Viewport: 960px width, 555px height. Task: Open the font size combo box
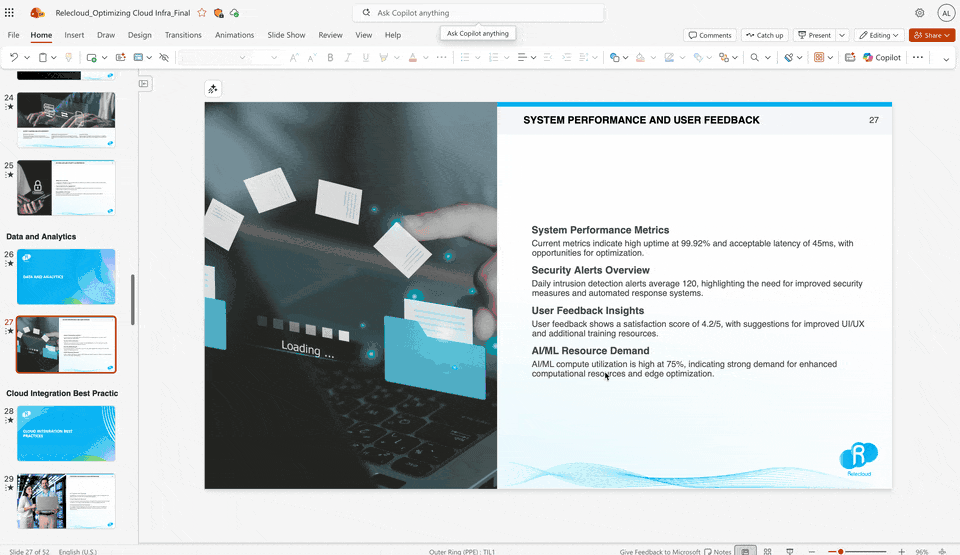[265, 58]
